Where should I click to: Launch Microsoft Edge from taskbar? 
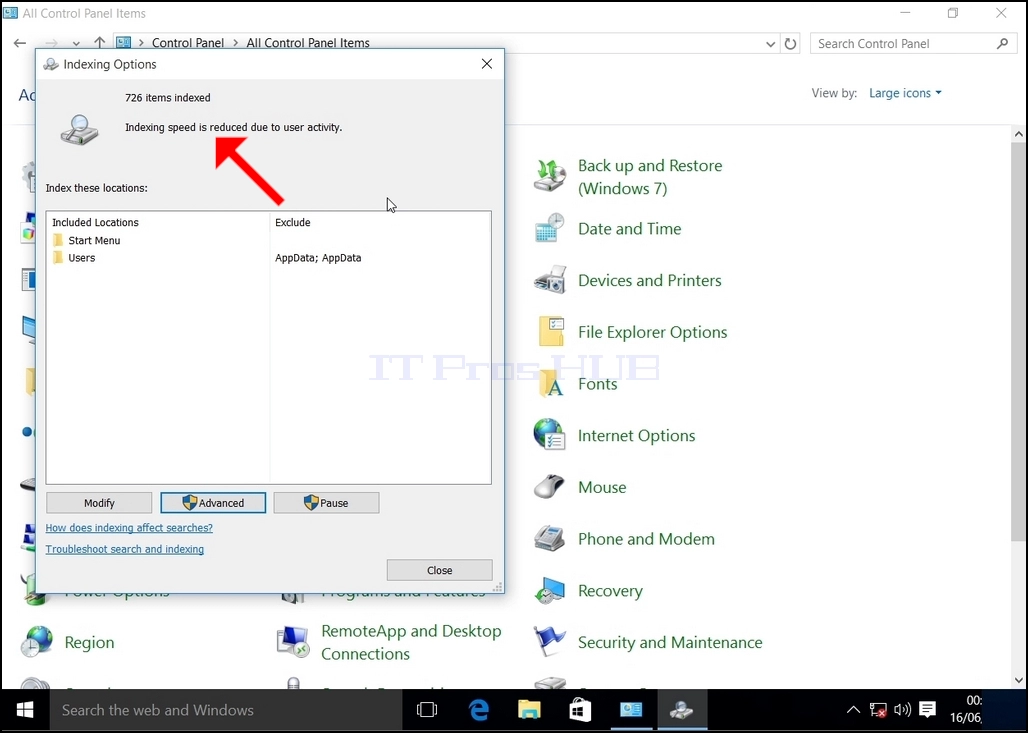[479, 710]
